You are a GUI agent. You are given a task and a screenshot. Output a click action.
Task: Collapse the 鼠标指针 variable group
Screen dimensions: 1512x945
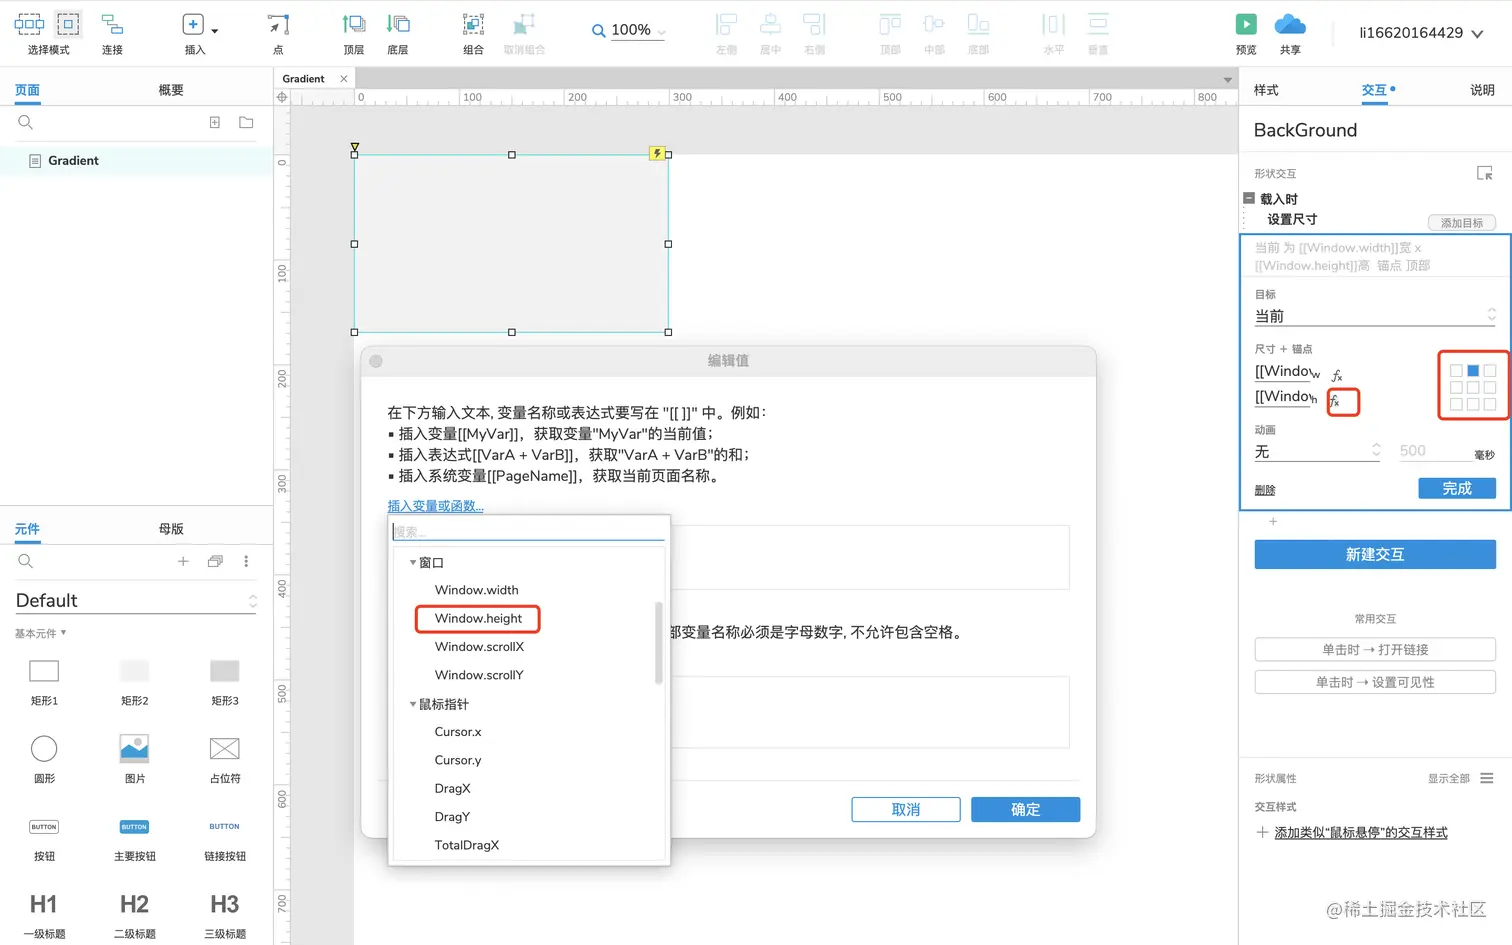coord(413,704)
